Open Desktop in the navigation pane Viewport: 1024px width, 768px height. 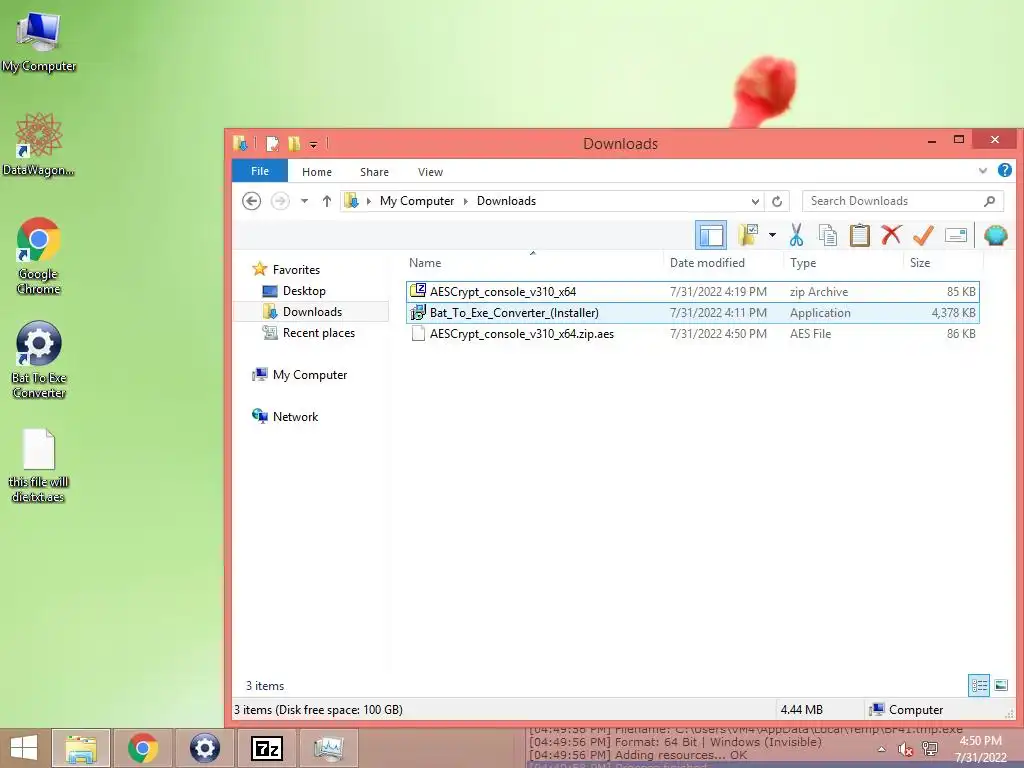[x=294, y=291]
